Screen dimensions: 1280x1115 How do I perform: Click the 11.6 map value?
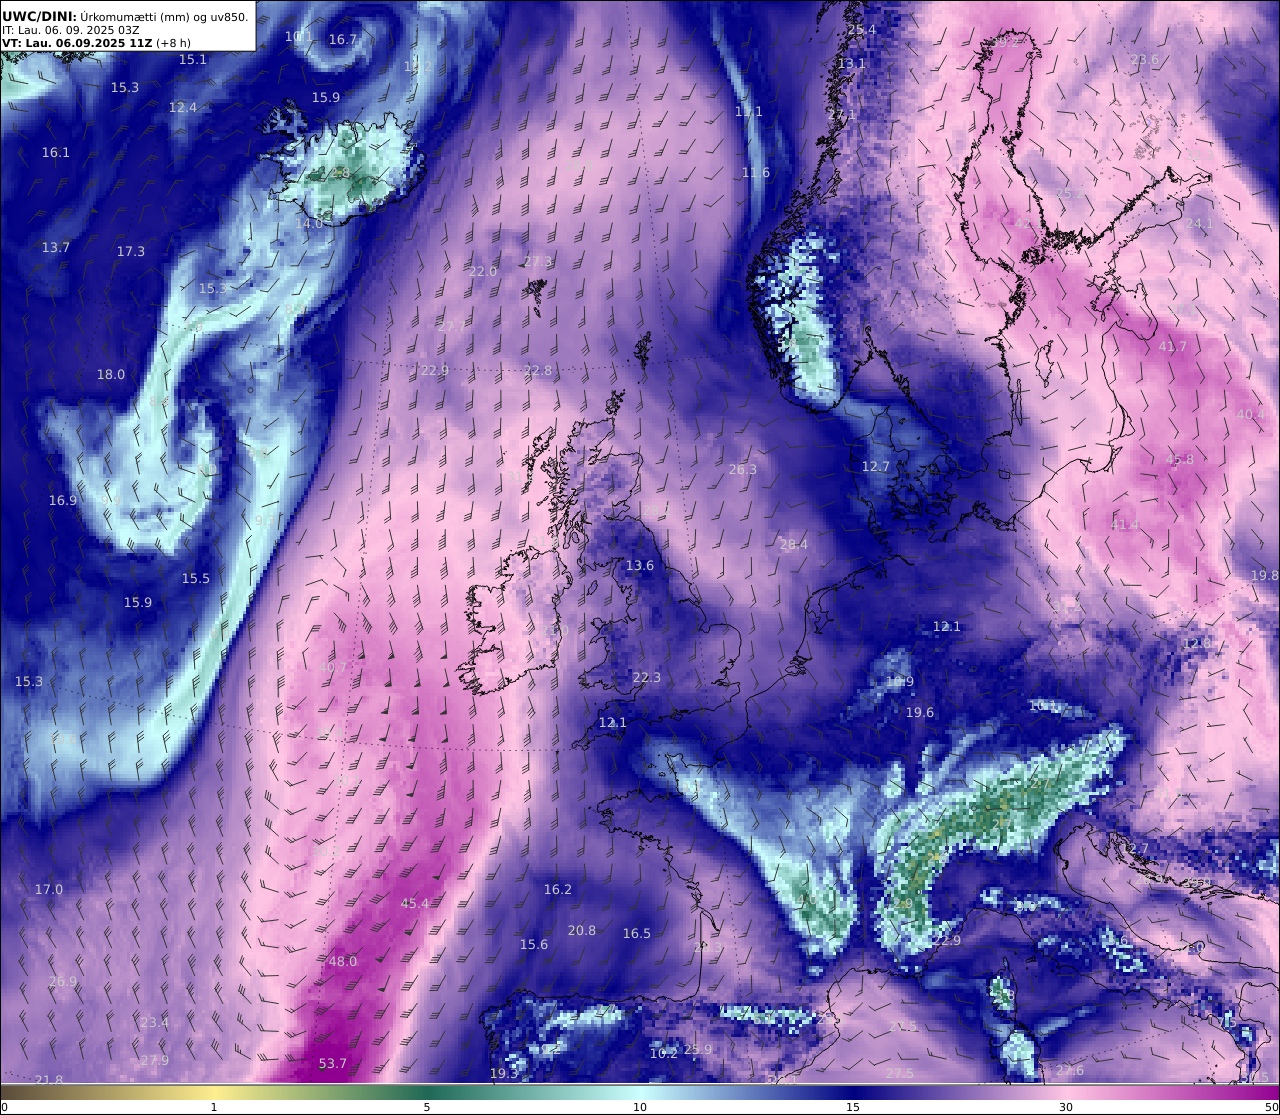[756, 172]
